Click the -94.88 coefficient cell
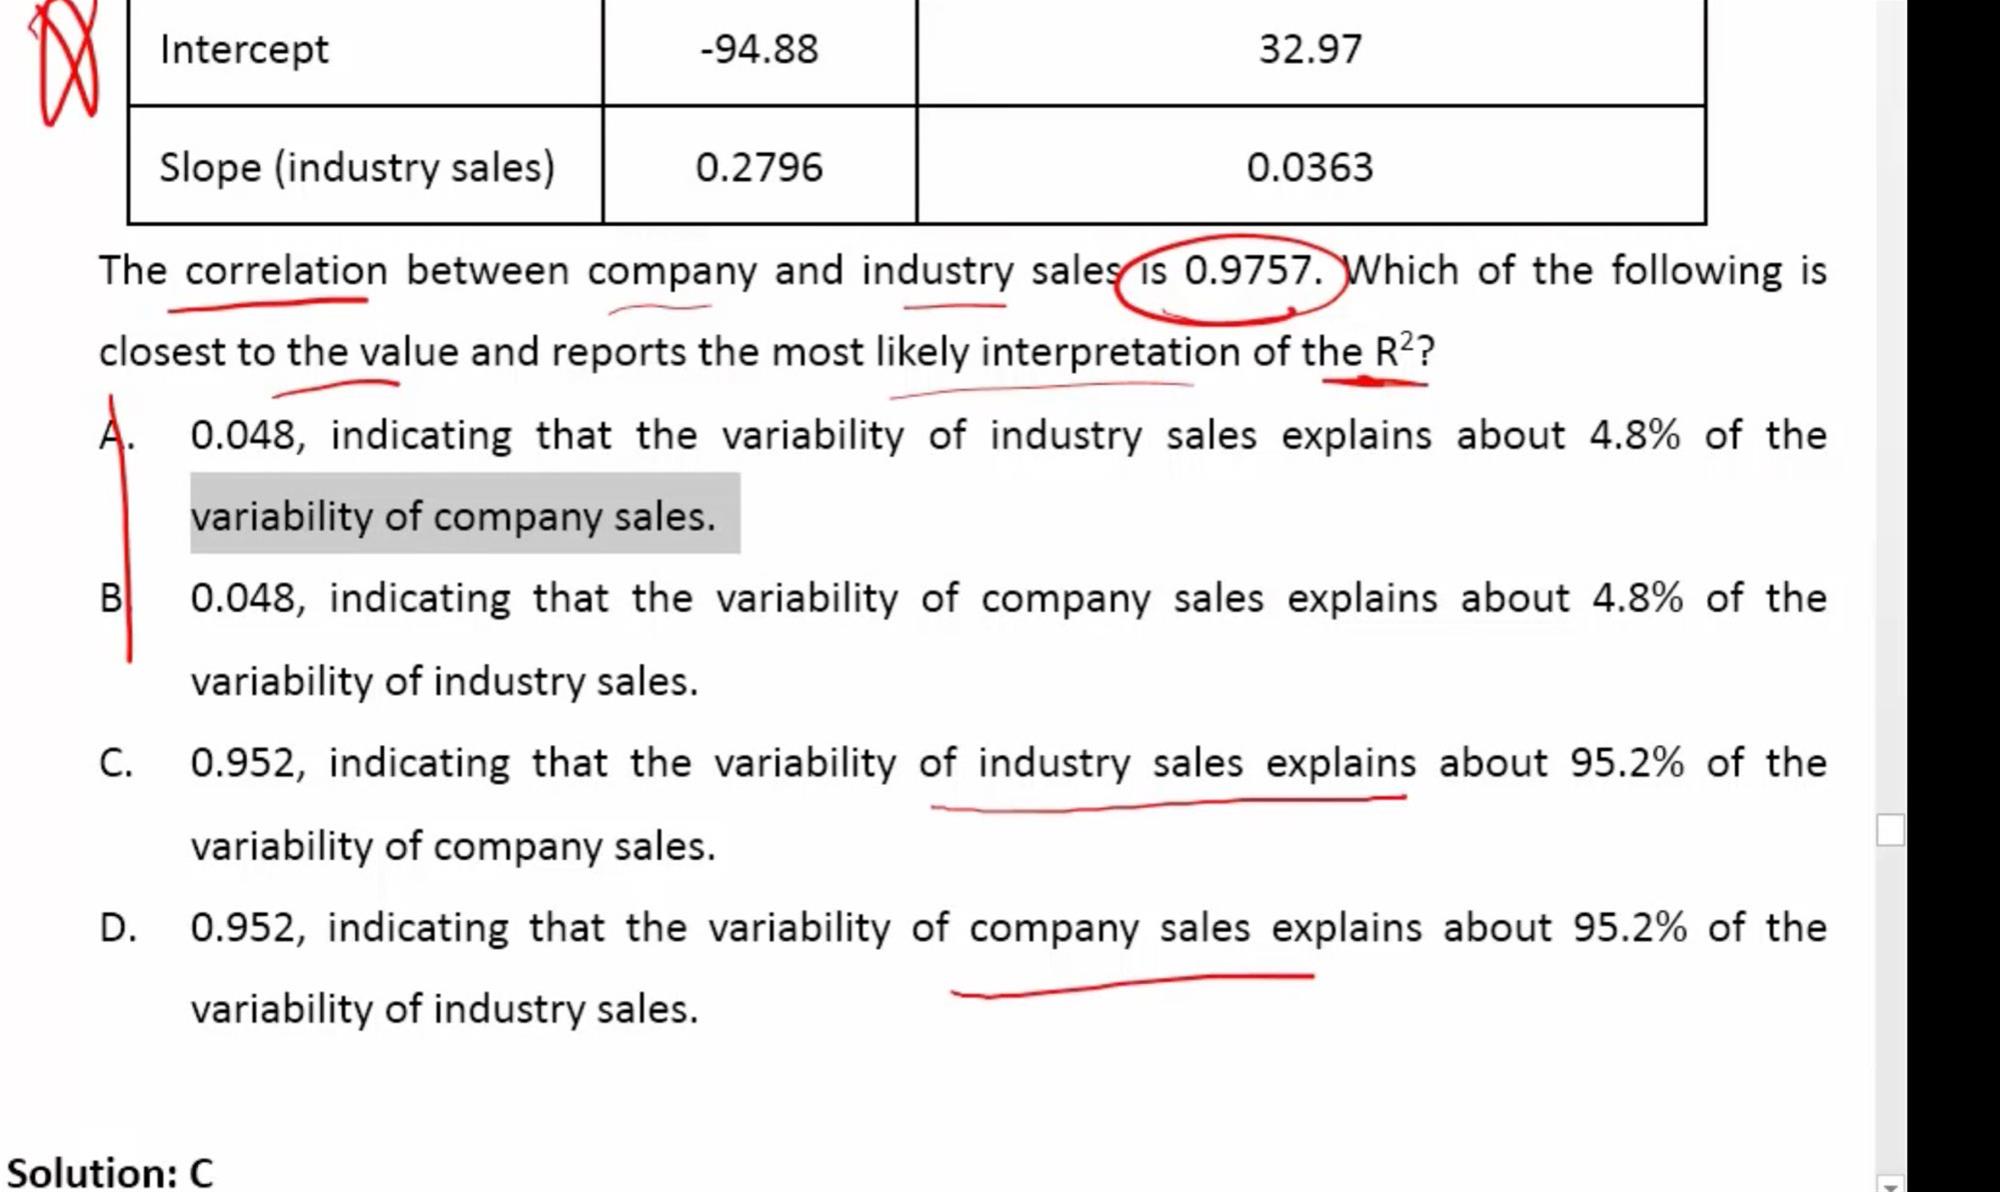The height and width of the screenshot is (1192, 2000). [x=759, y=49]
